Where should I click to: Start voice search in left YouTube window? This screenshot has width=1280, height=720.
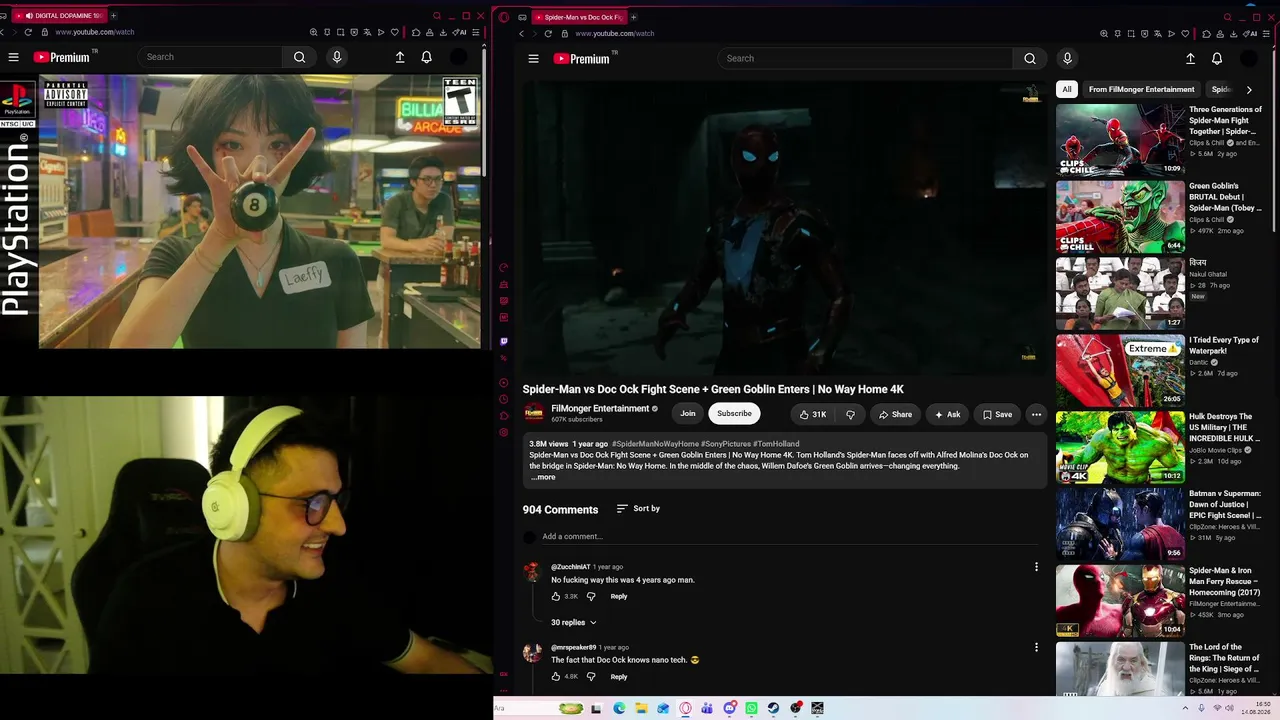337,57
